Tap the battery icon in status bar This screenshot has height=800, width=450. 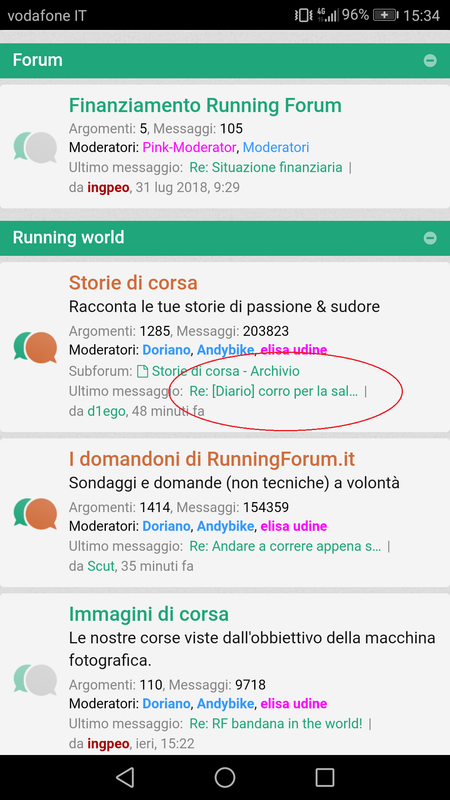coord(386,15)
